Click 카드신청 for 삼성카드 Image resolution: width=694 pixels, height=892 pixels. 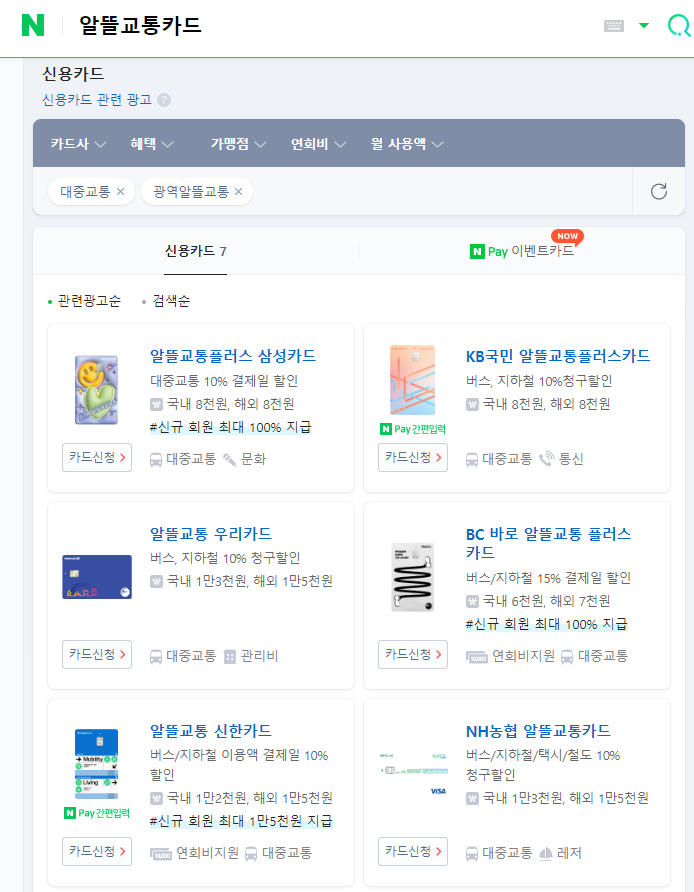tap(97, 457)
